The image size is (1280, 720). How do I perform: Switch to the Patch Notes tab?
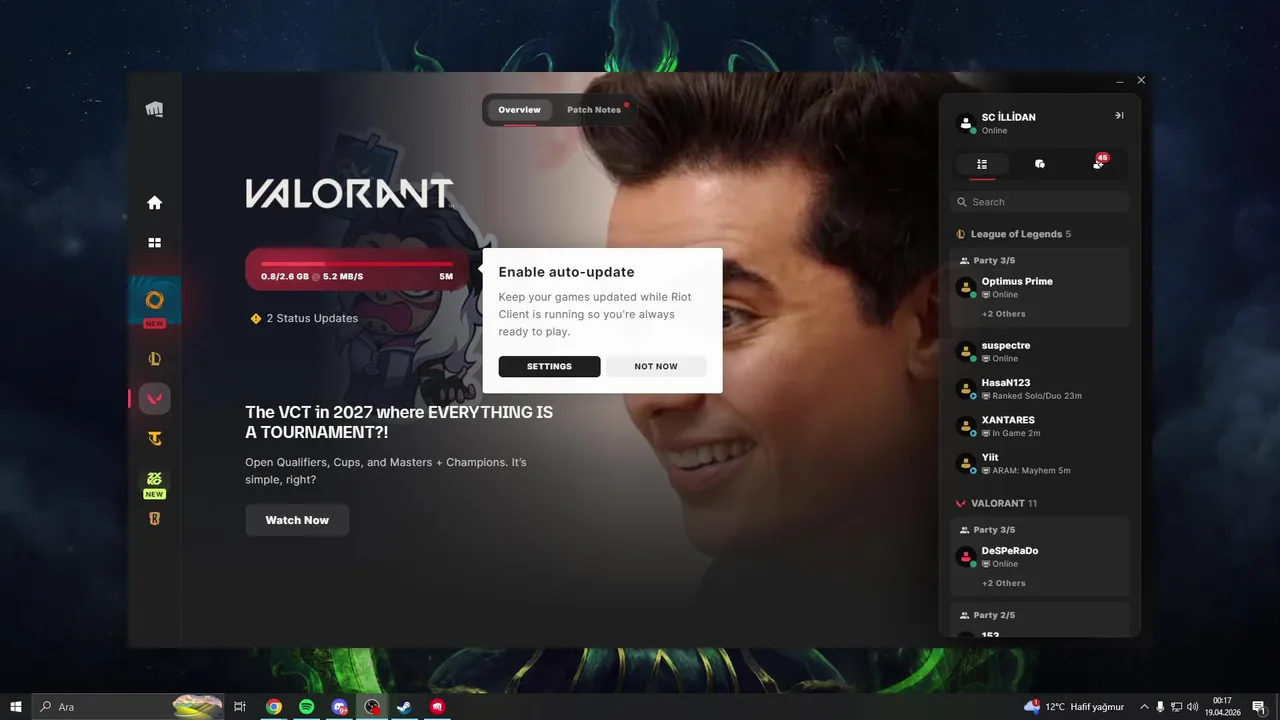[594, 110]
